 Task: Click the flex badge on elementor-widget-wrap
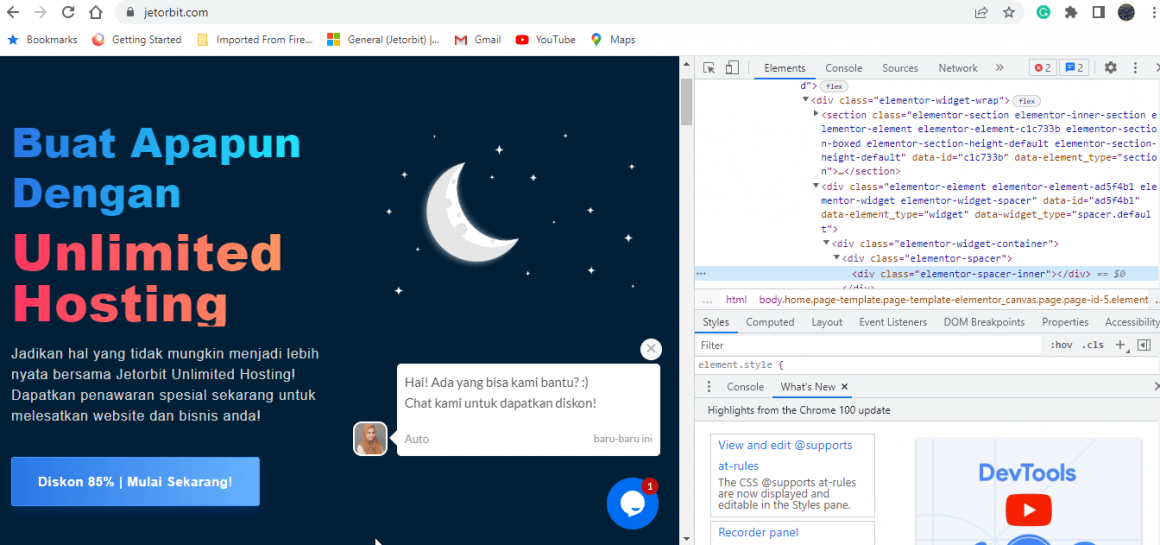coord(1026,101)
